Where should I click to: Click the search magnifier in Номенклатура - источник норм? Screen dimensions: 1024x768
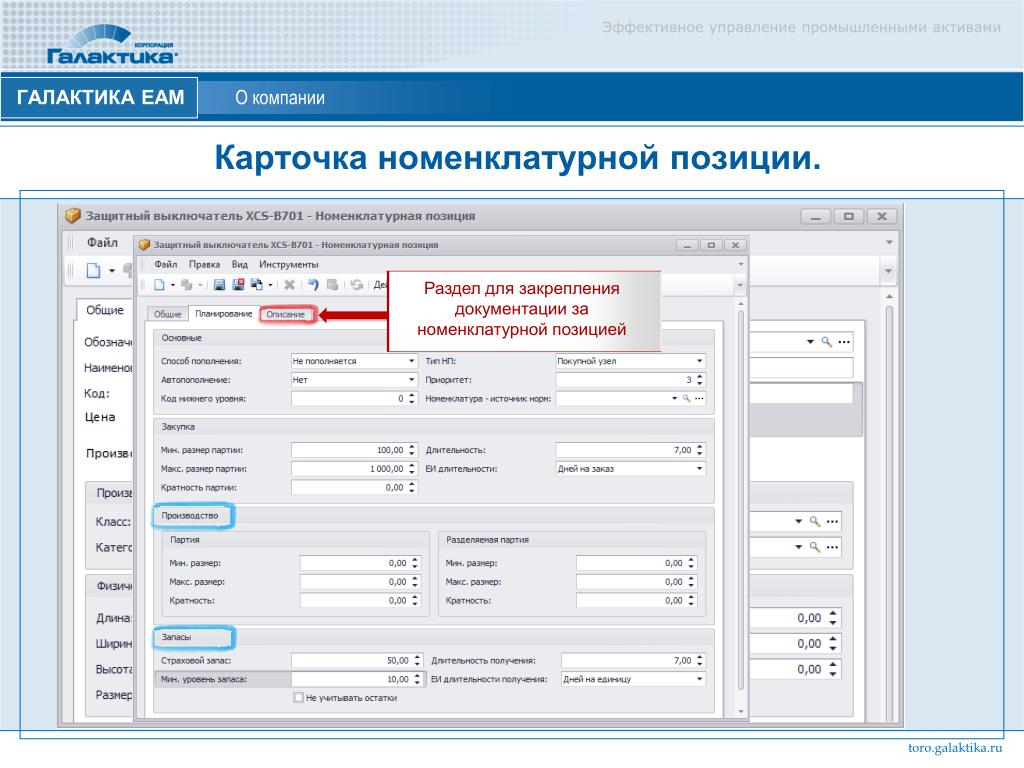(686, 398)
